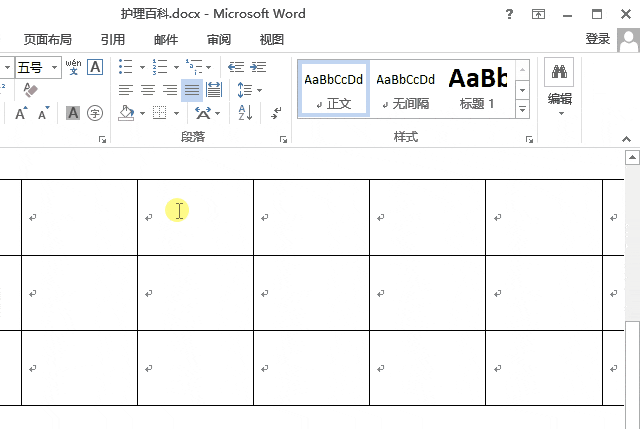The width and height of the screenshot is (640, 429).
Task: Click the sort A-Z icon
Action: [245, 113]
